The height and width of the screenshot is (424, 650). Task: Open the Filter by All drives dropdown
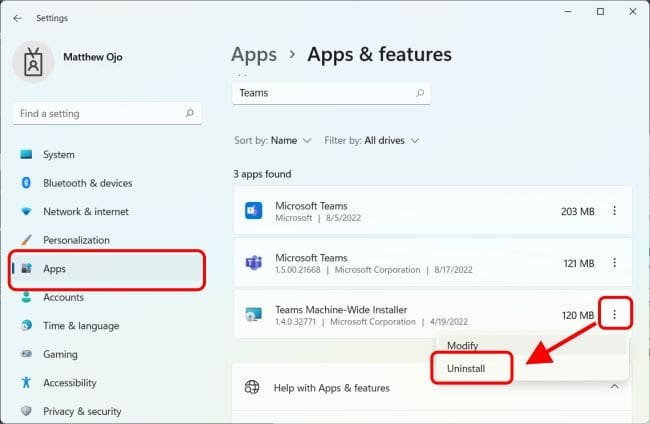372,140
